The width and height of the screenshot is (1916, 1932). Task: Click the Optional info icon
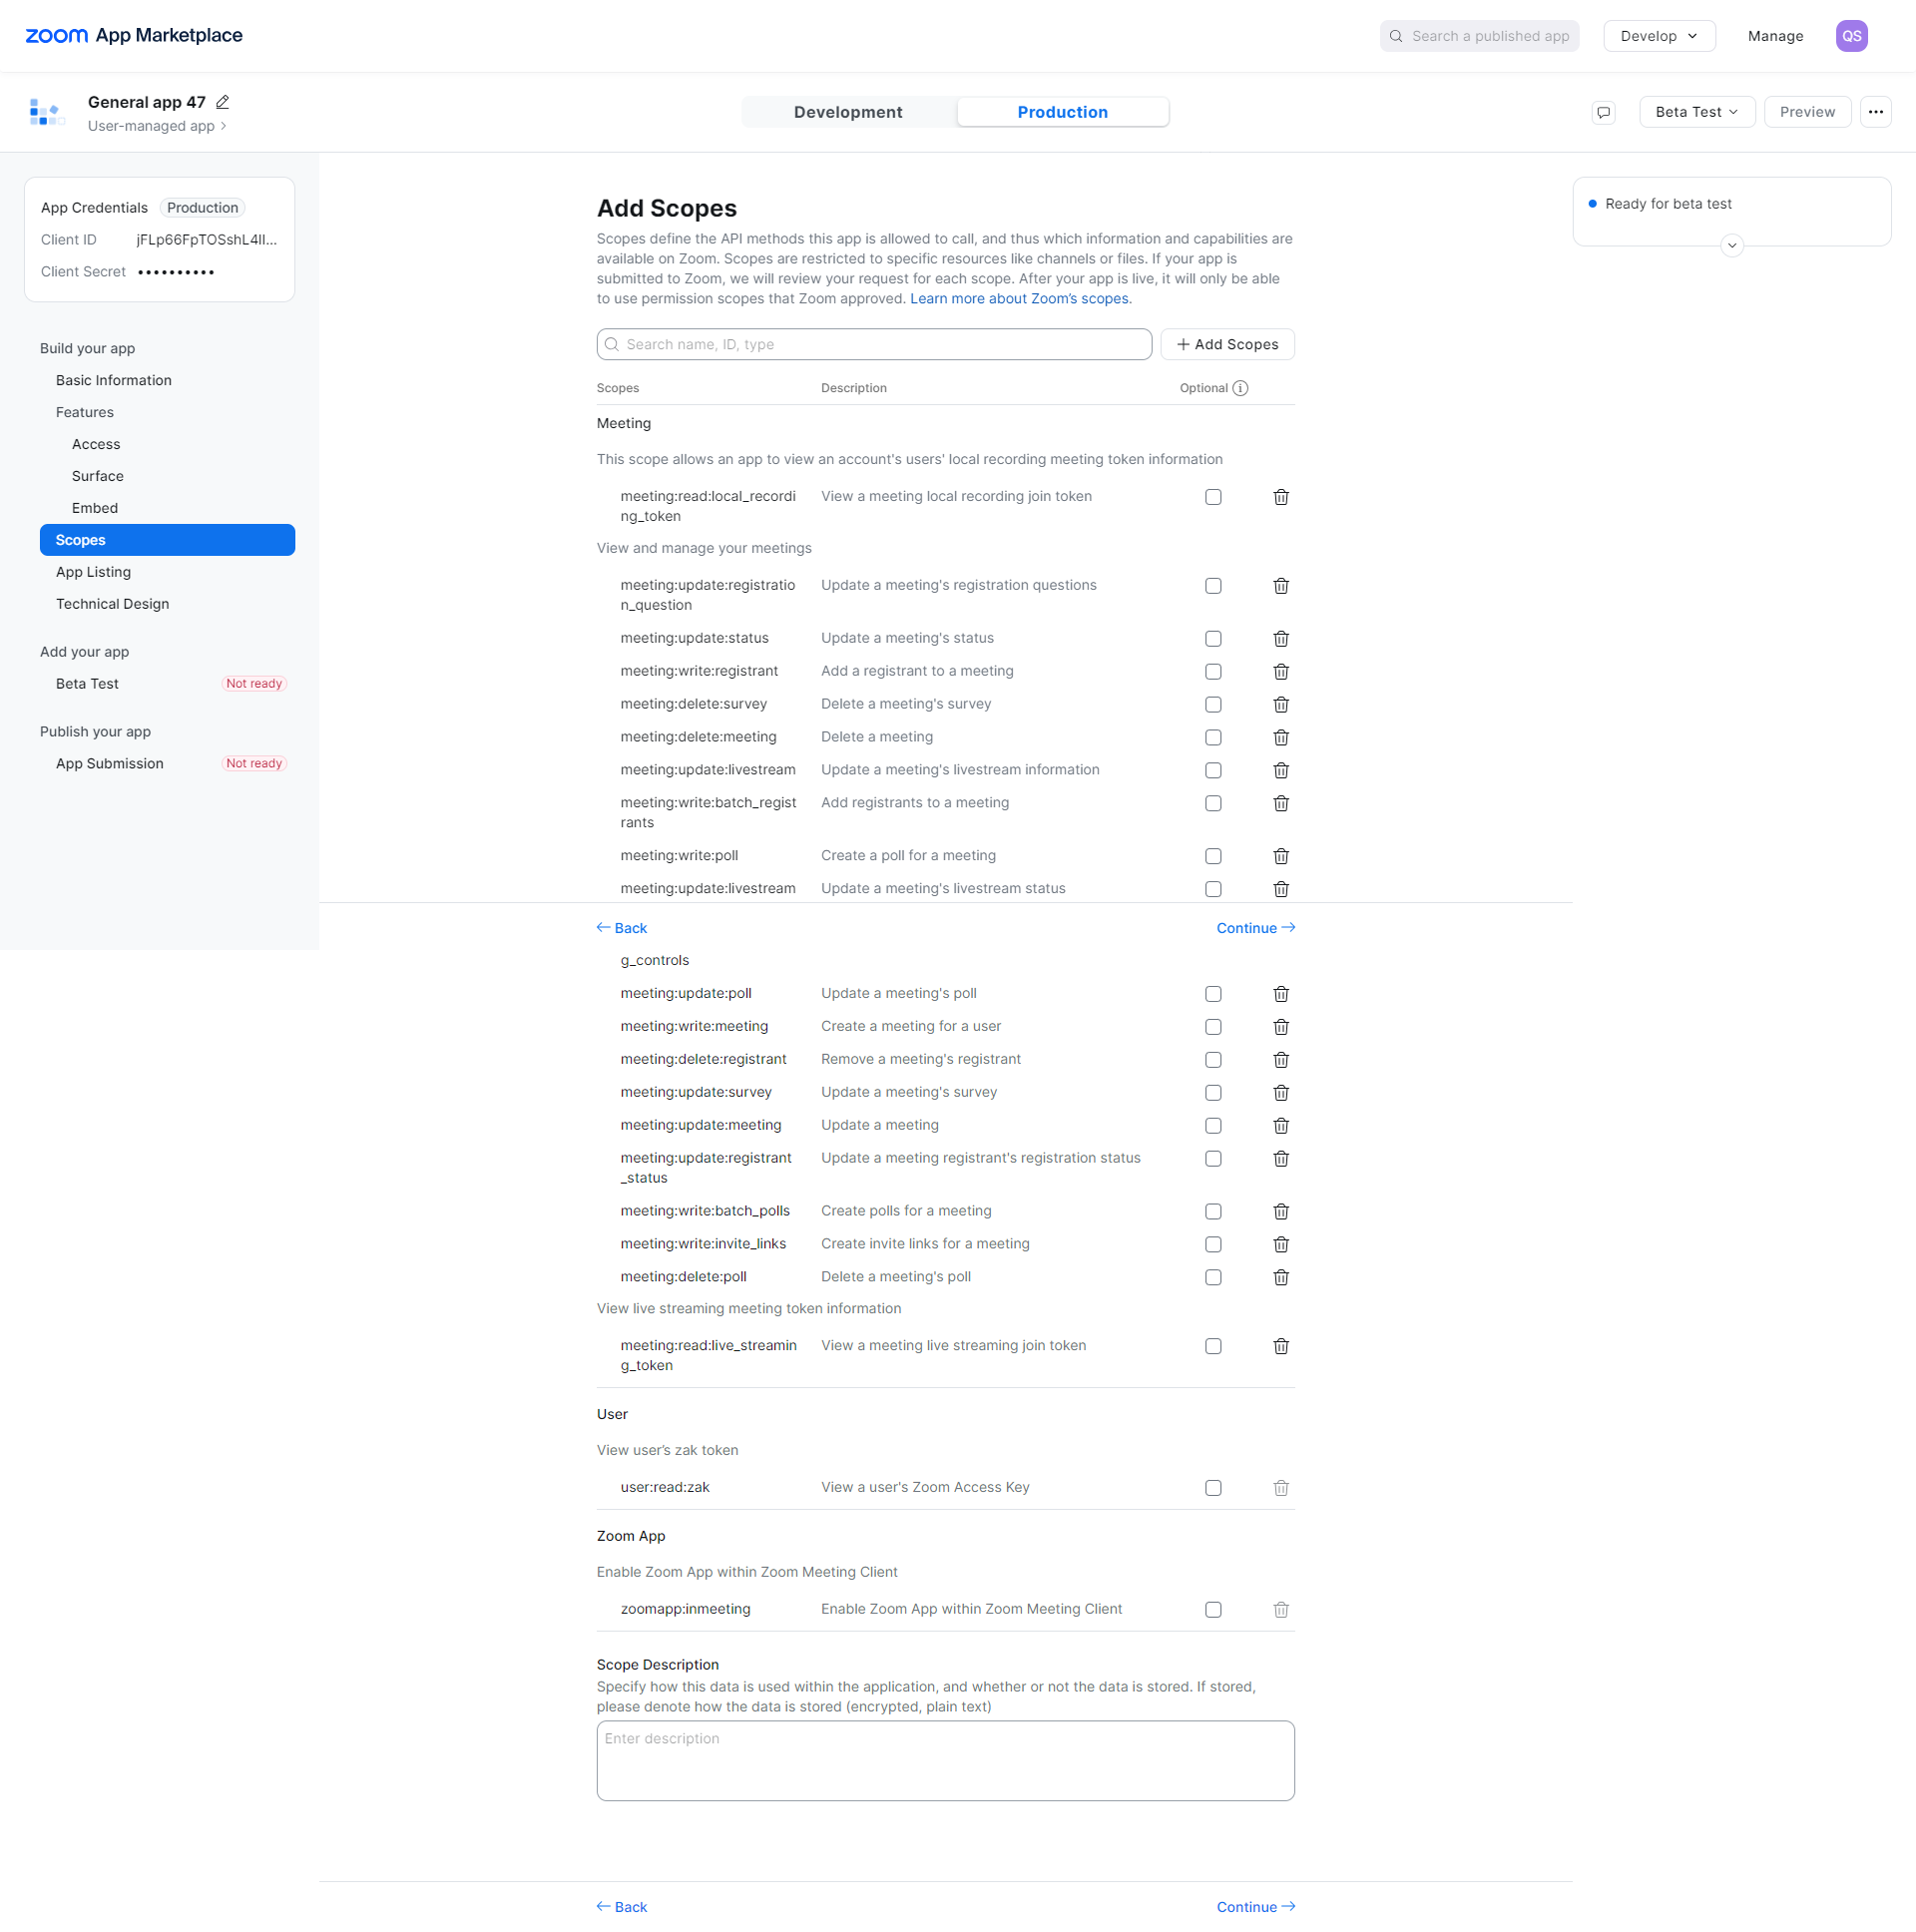[1240, 388]
